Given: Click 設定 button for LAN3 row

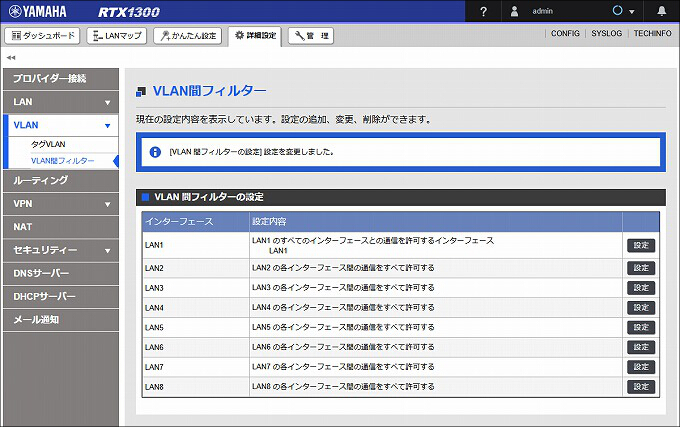Looking at the screenshot, I should coord(641,288).
